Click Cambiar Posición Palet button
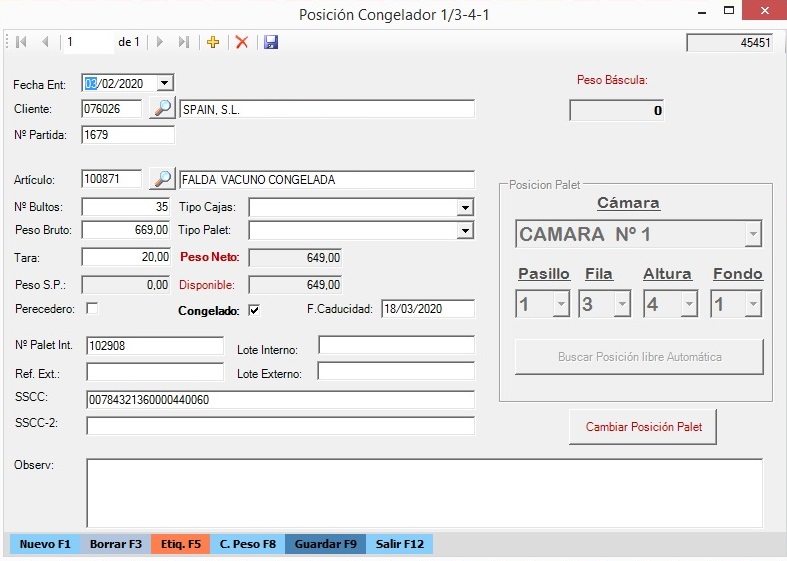Viewport: 787px width, 561px height. pyautogui.click(x=643, y=426)
